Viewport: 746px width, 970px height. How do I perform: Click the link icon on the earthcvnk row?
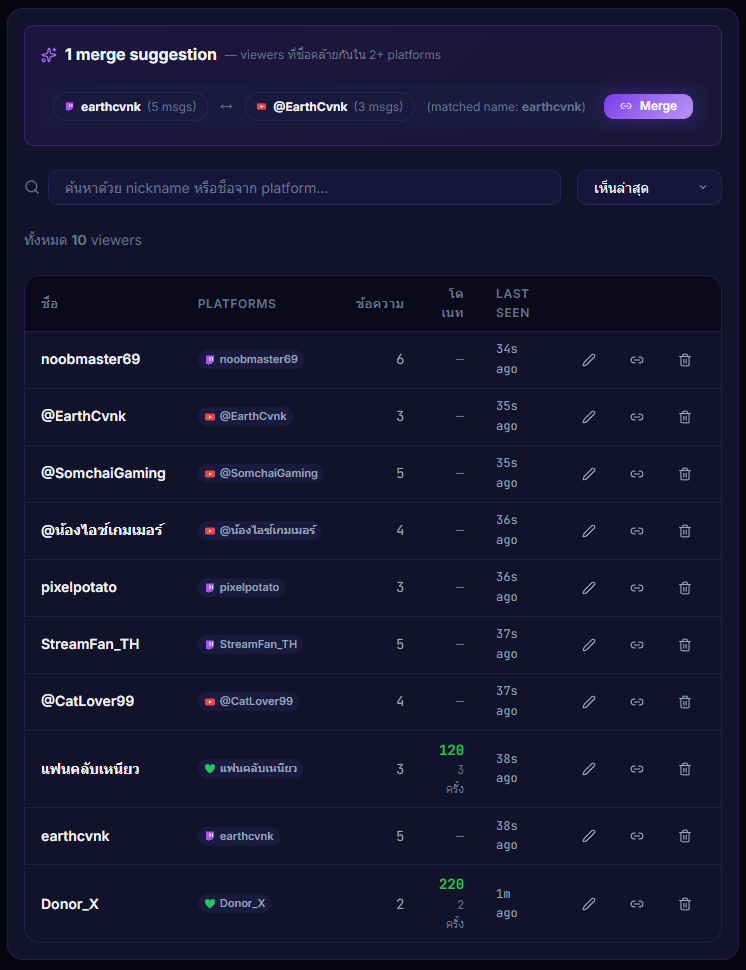(637, 836)
